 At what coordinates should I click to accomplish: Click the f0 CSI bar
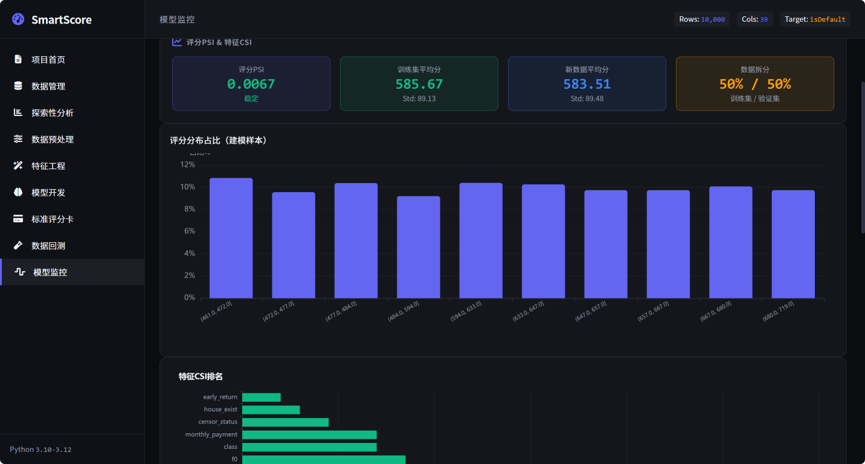324,460
